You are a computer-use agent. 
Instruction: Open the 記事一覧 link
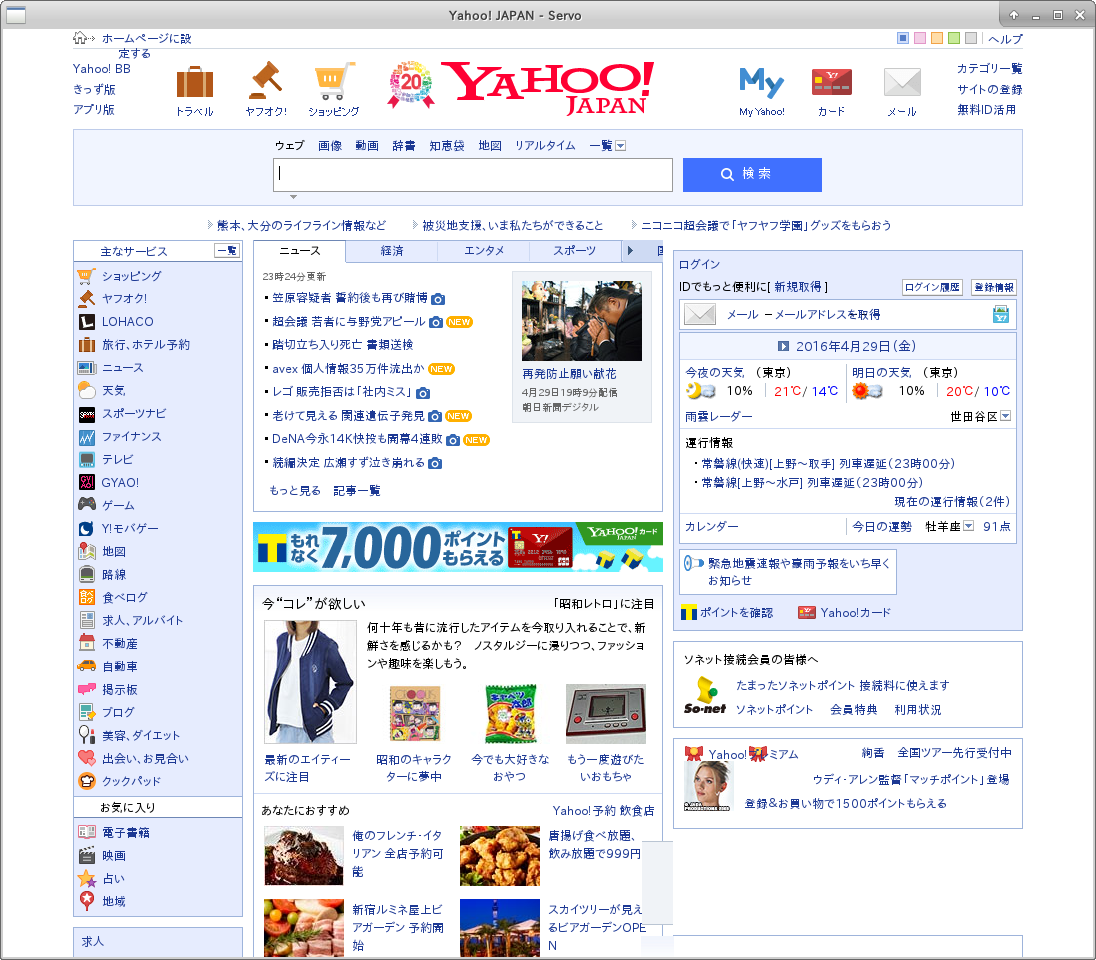point(356,491)
